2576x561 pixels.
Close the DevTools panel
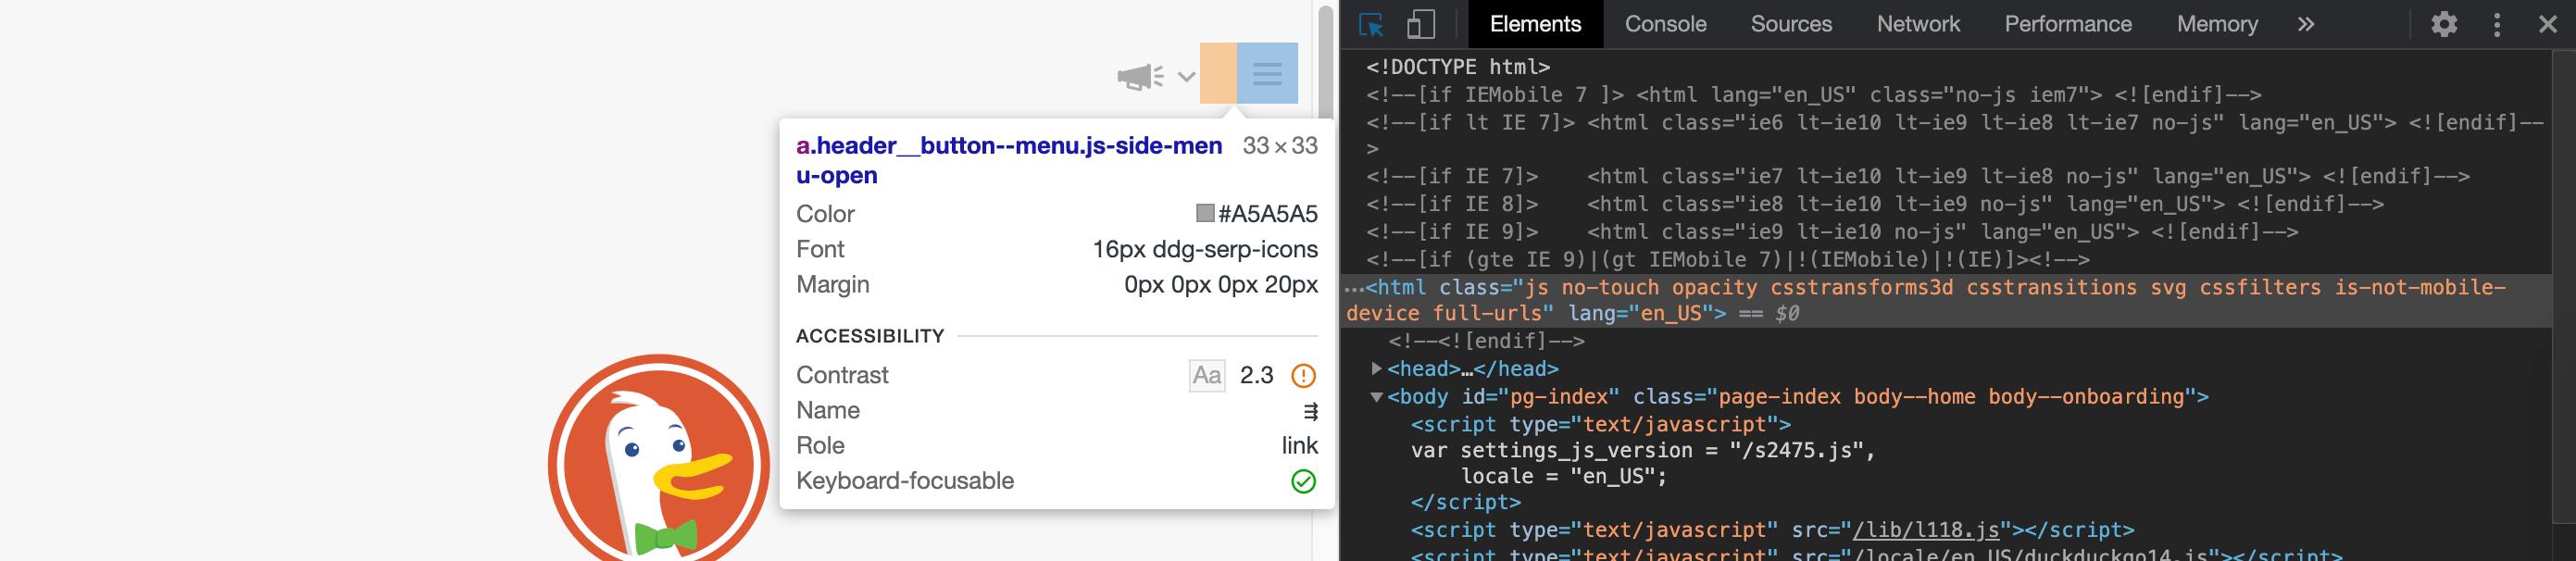click(2548, 24)
